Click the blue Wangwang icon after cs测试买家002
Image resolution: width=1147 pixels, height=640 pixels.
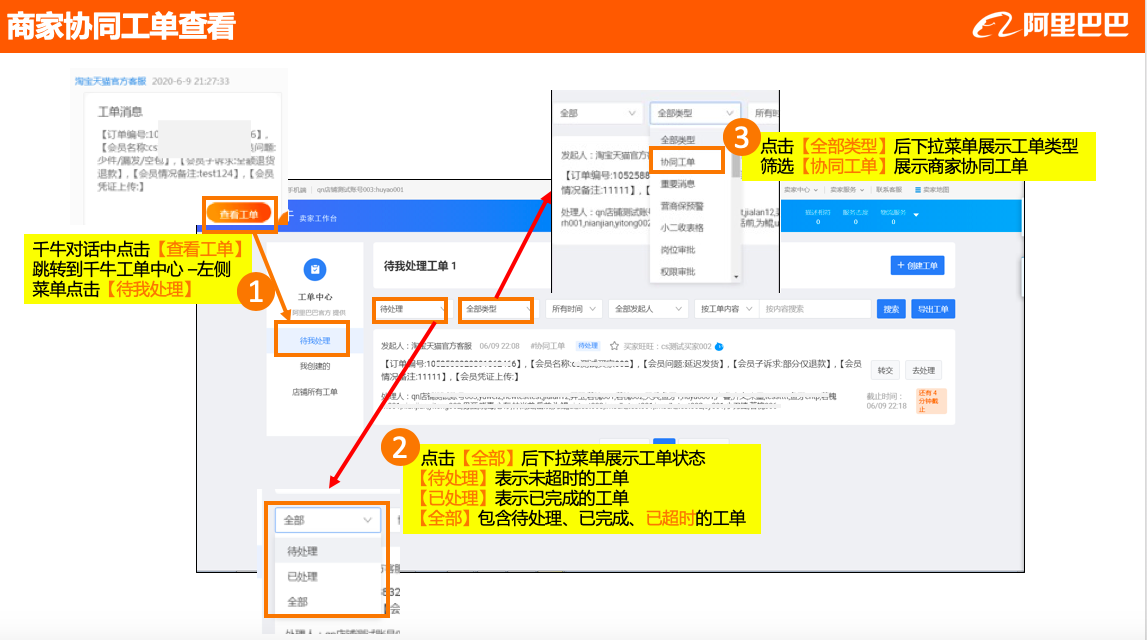[719, 347]
